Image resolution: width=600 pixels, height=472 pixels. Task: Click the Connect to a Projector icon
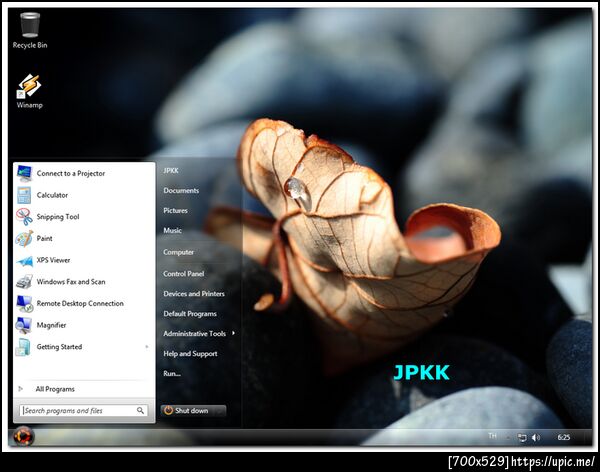pyautogui.click(x=24, y=173)
